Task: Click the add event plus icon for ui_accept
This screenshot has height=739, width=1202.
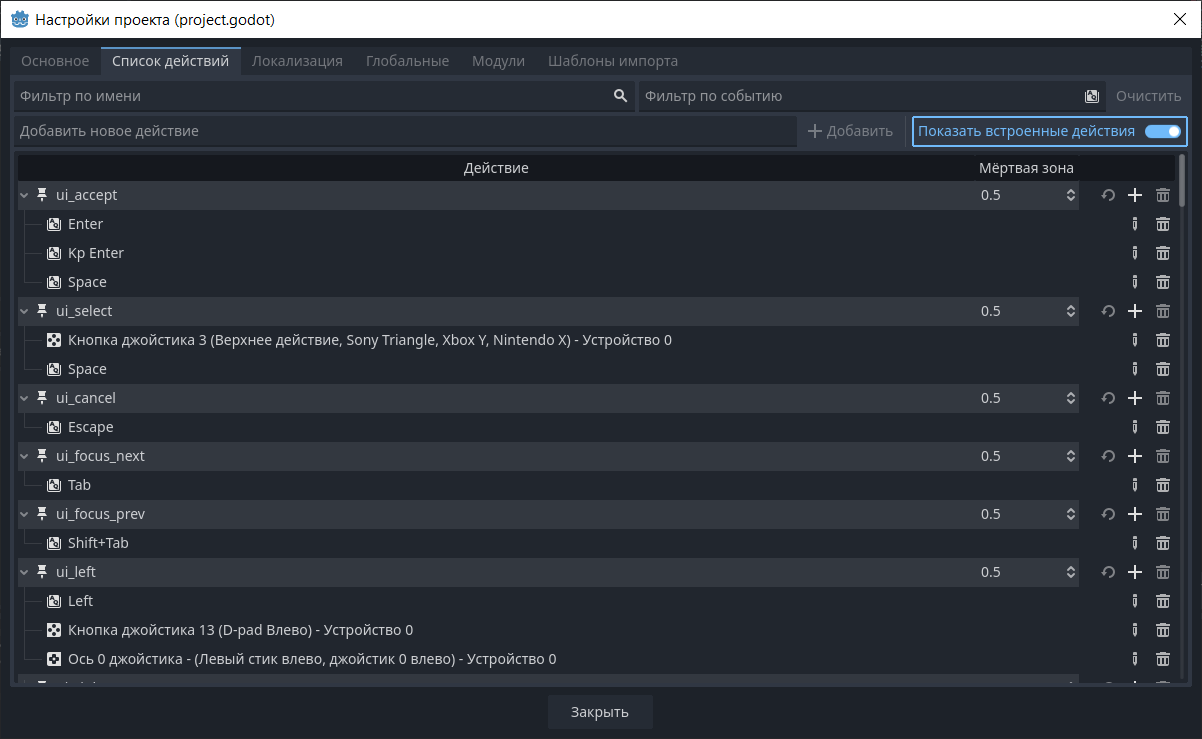Action: pyautogui.click(x=1134, y=196)
